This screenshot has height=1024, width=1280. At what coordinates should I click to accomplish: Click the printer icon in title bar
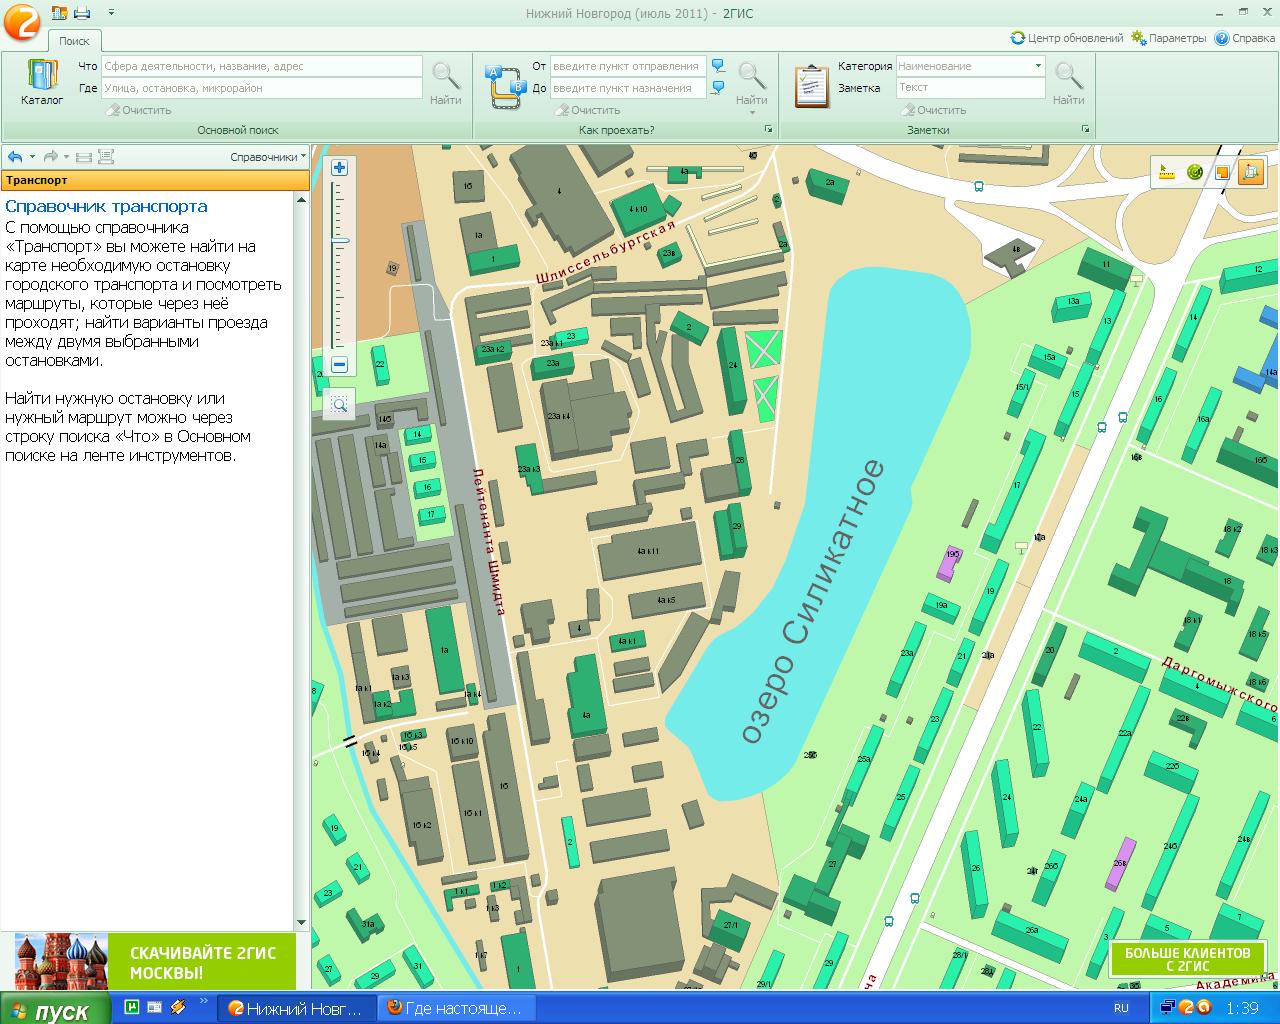click(82, 13)
